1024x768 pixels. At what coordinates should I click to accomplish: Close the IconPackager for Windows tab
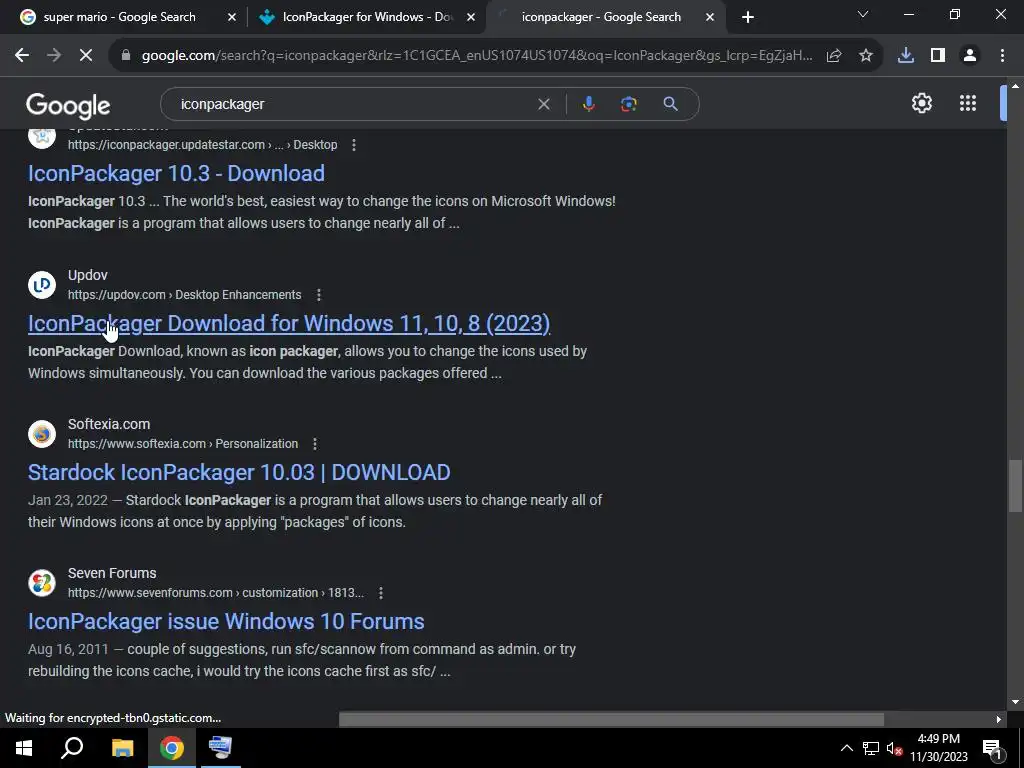pos(471,17)
